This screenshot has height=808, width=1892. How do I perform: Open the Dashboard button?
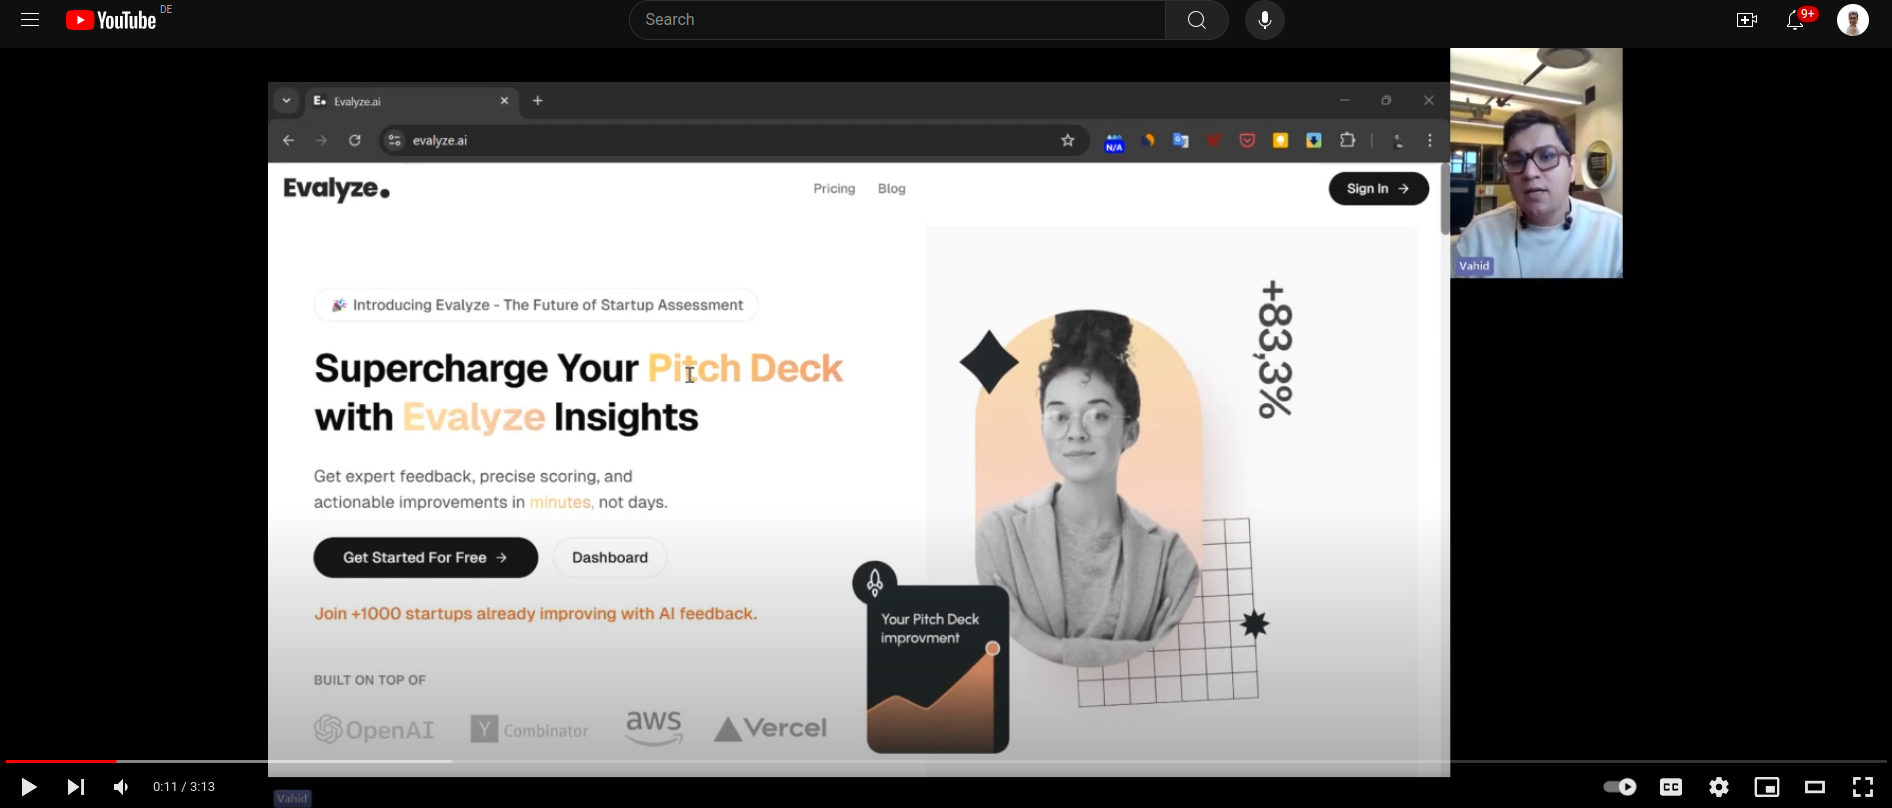click(x=610, y=558)
